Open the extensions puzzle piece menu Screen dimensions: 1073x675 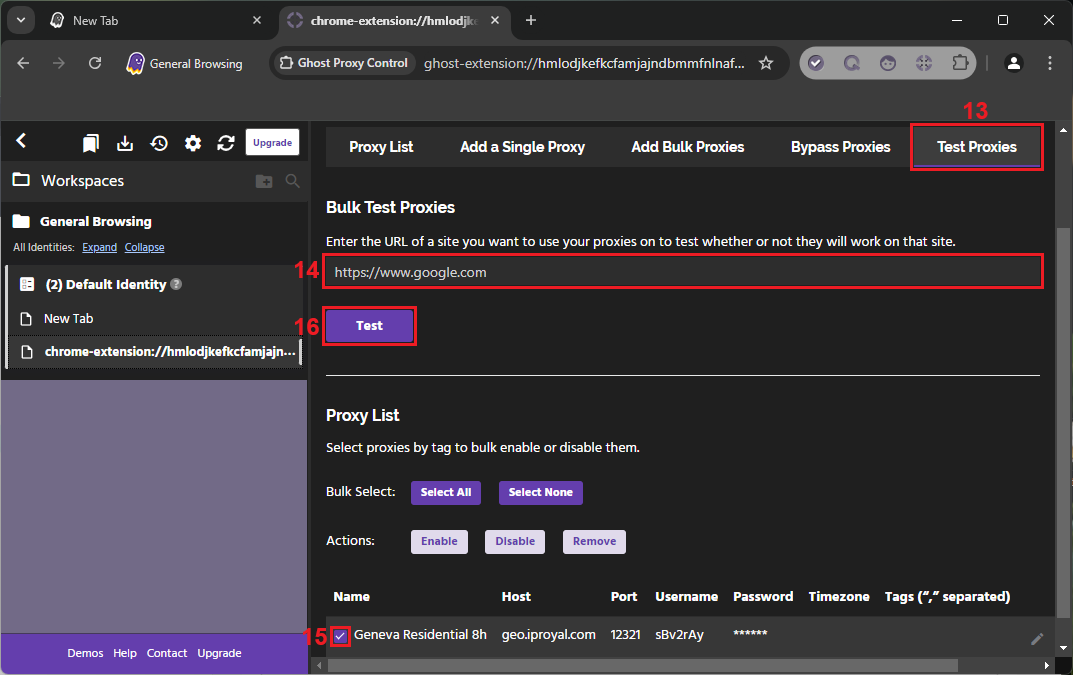pyautogui.click(x=960, y=63)
